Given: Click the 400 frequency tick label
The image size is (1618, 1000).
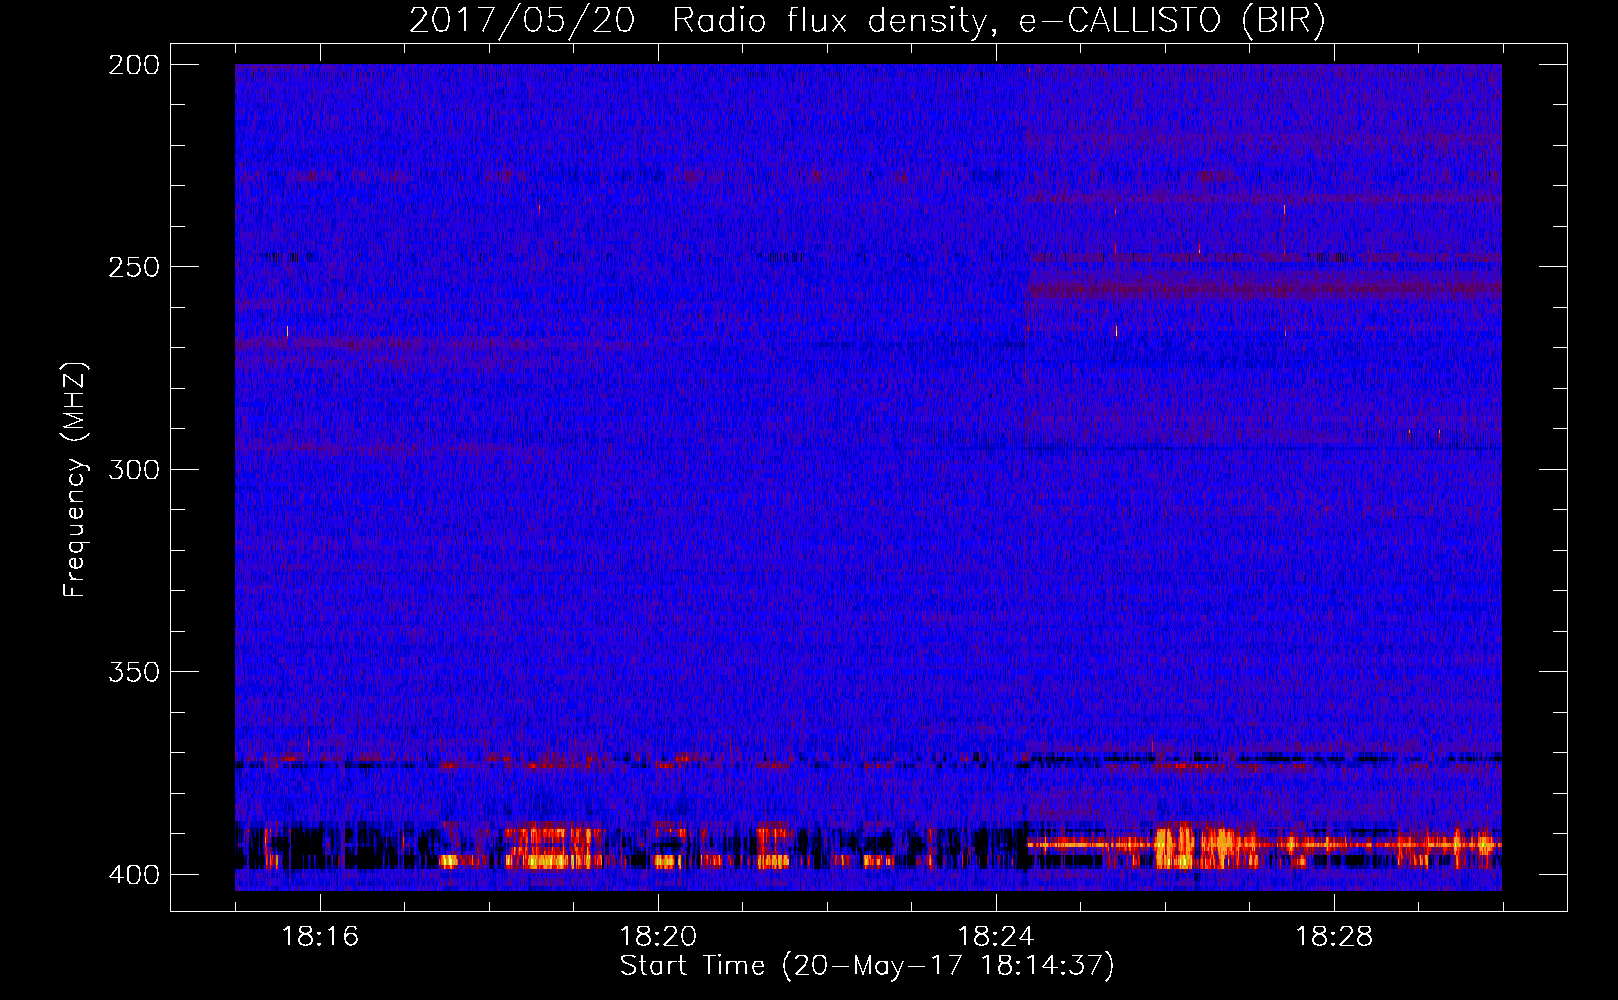Looking at the screenshot, I should point(134,874).
